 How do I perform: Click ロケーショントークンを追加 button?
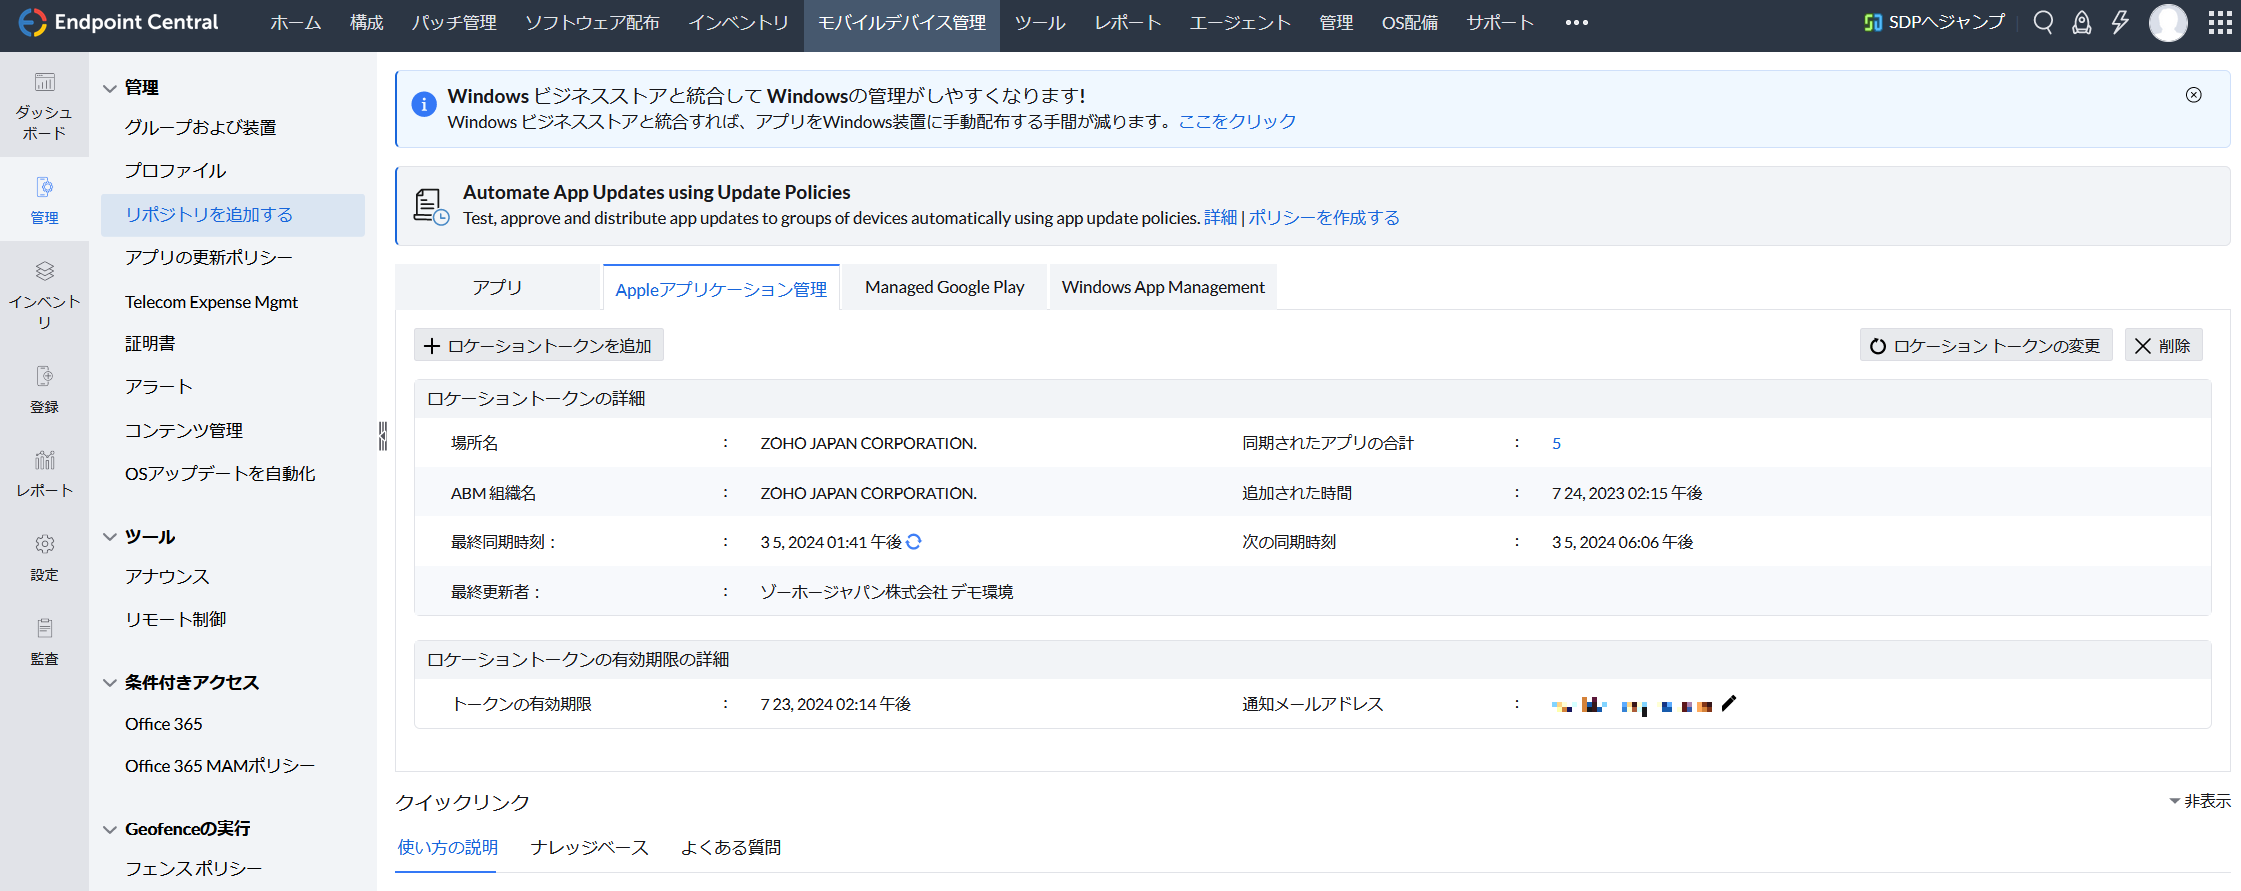[538, 346]
